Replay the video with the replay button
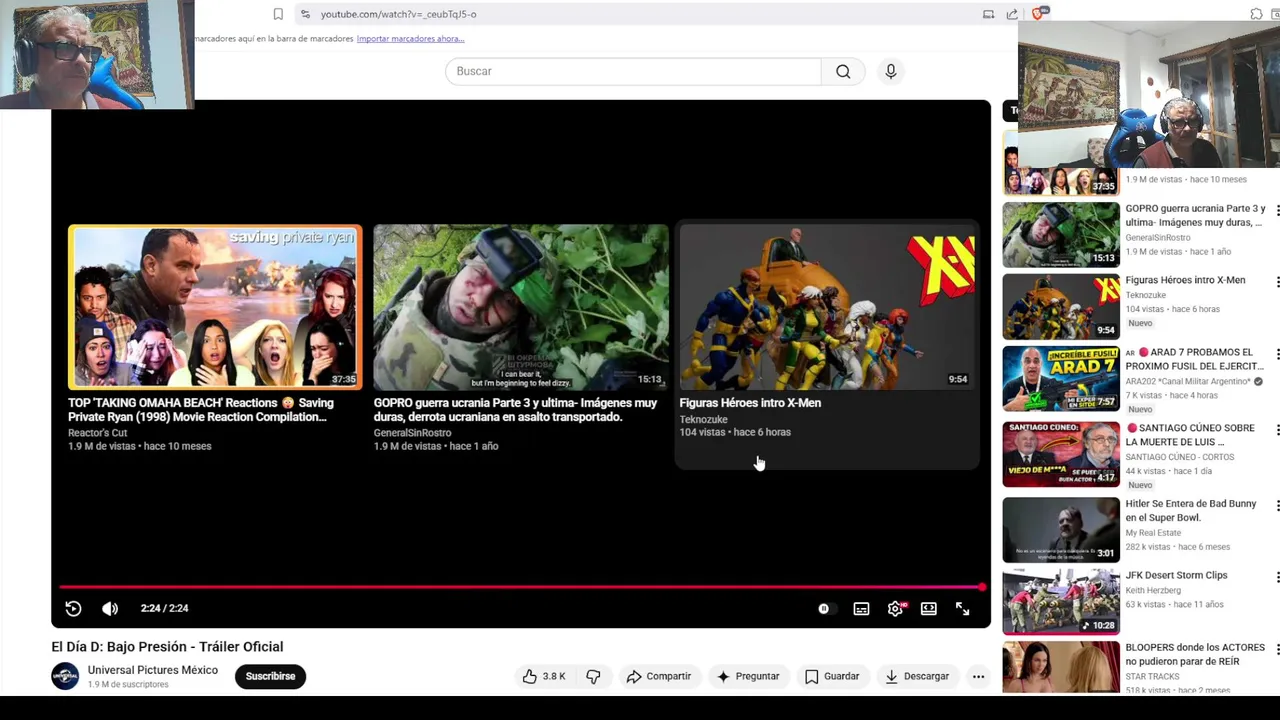The image size is (1280, 720). click(73, 608)
